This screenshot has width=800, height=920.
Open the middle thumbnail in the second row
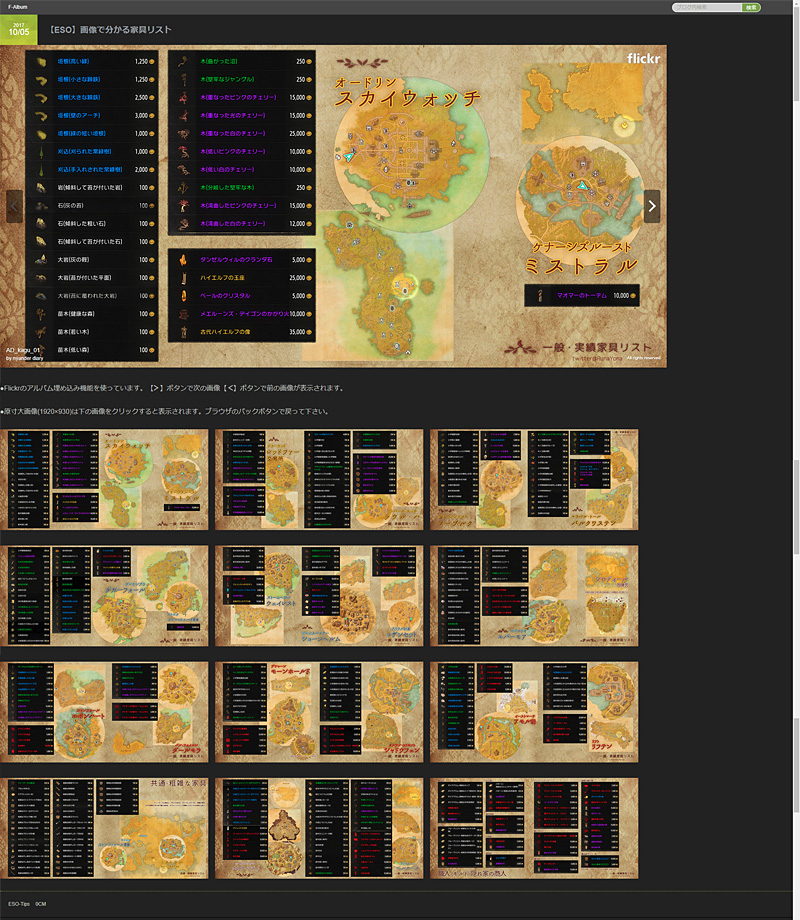pyautogui.click(x=319, y=596)
